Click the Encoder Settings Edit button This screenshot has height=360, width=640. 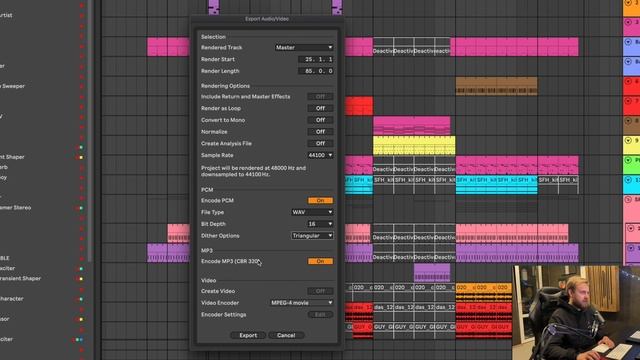coord(320,315)
